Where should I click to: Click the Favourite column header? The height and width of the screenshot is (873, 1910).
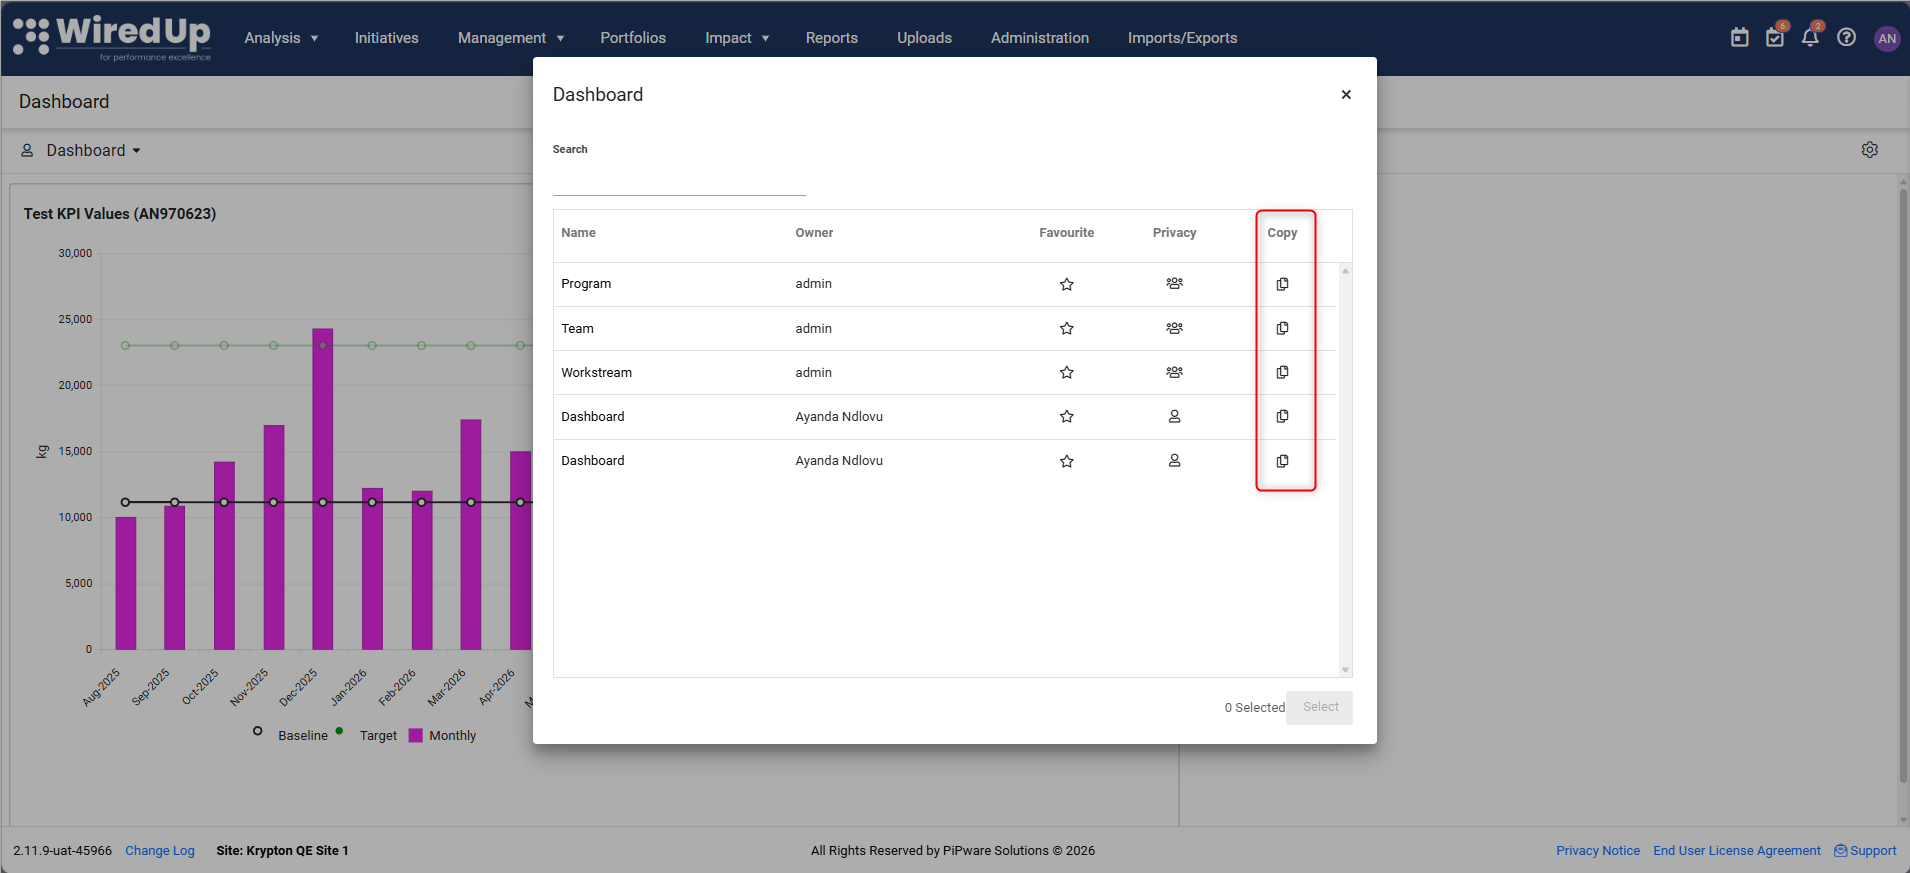(x=1066, y=233)
